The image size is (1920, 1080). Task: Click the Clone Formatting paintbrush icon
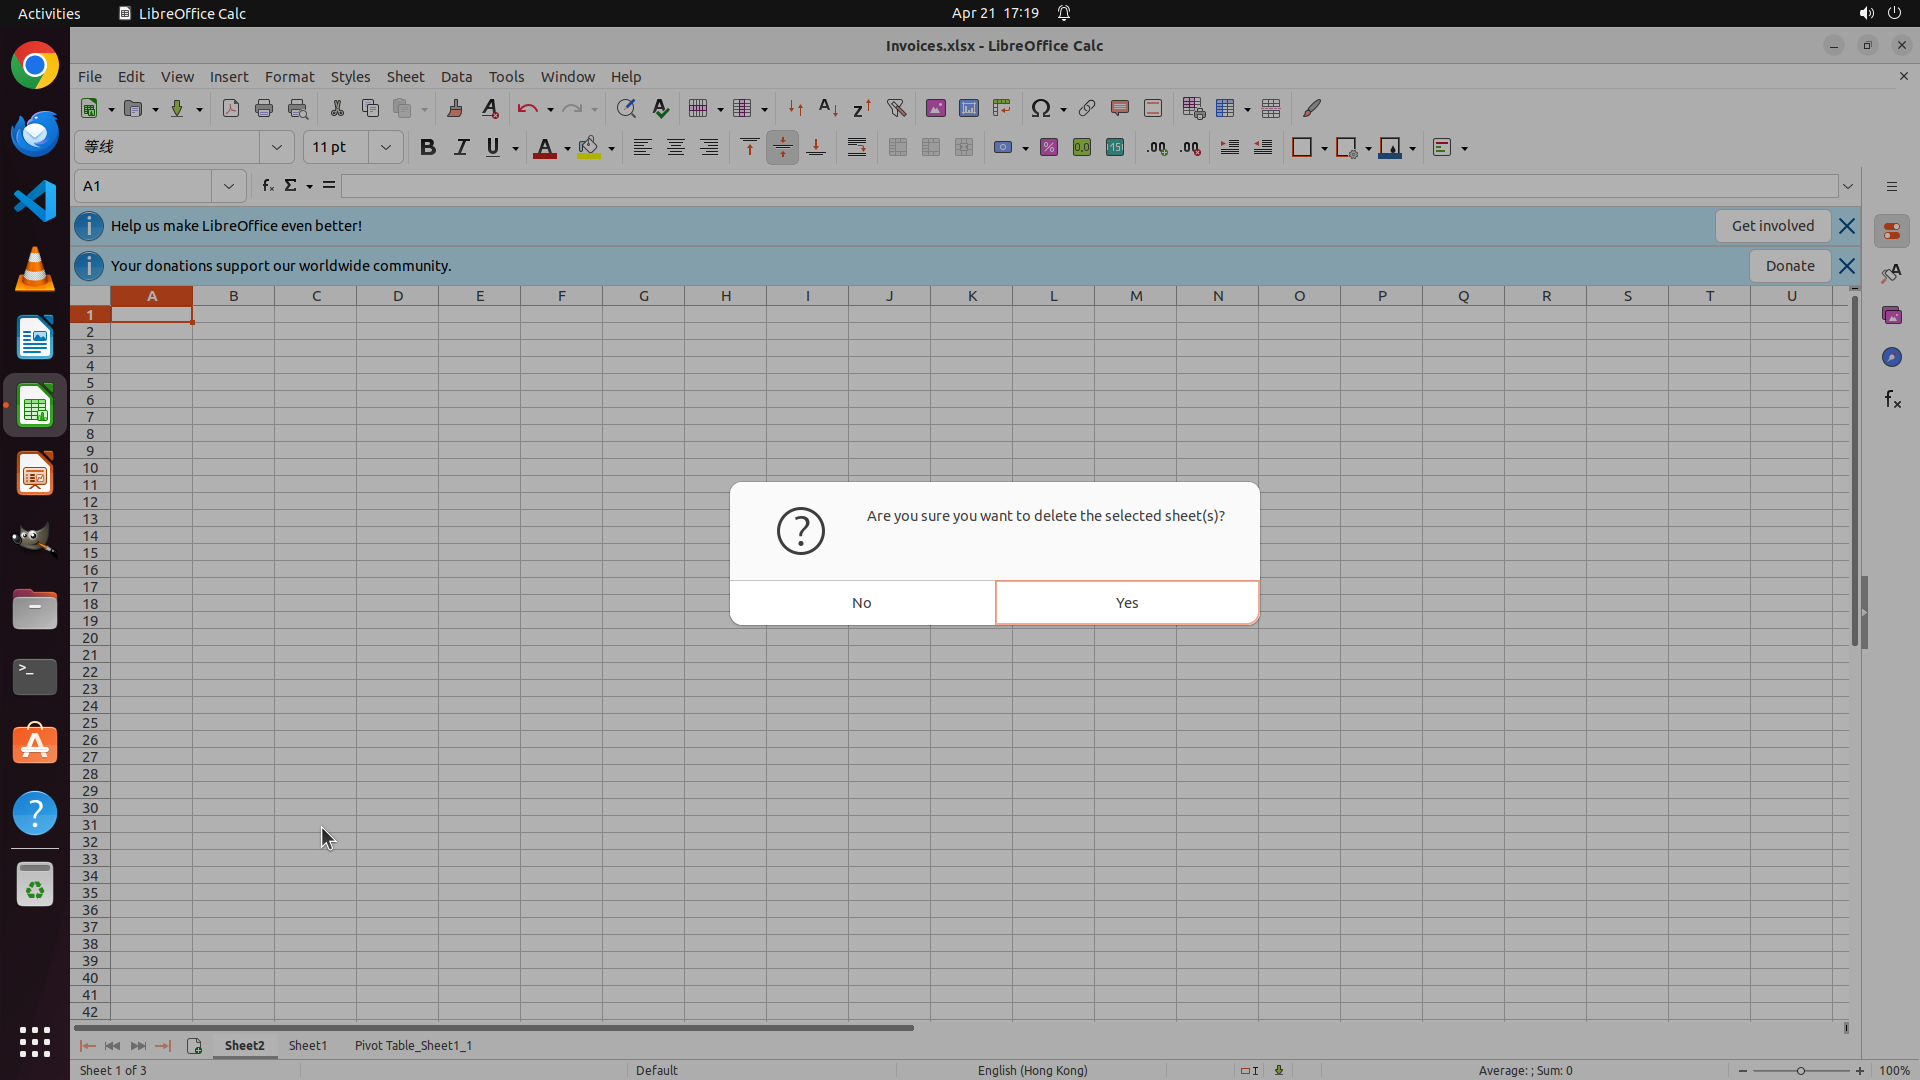[455, 108]
